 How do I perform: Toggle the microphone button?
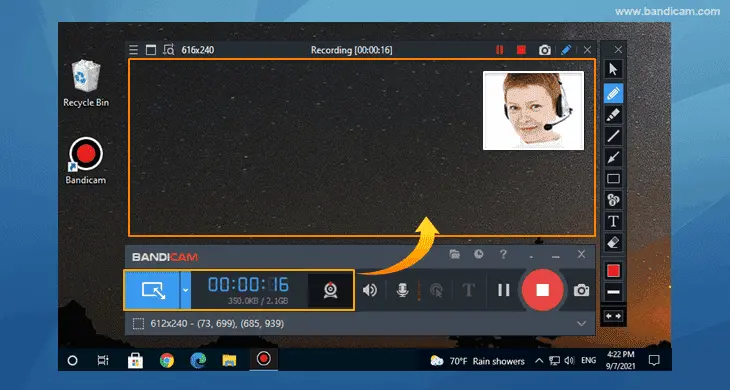(403, 290)
